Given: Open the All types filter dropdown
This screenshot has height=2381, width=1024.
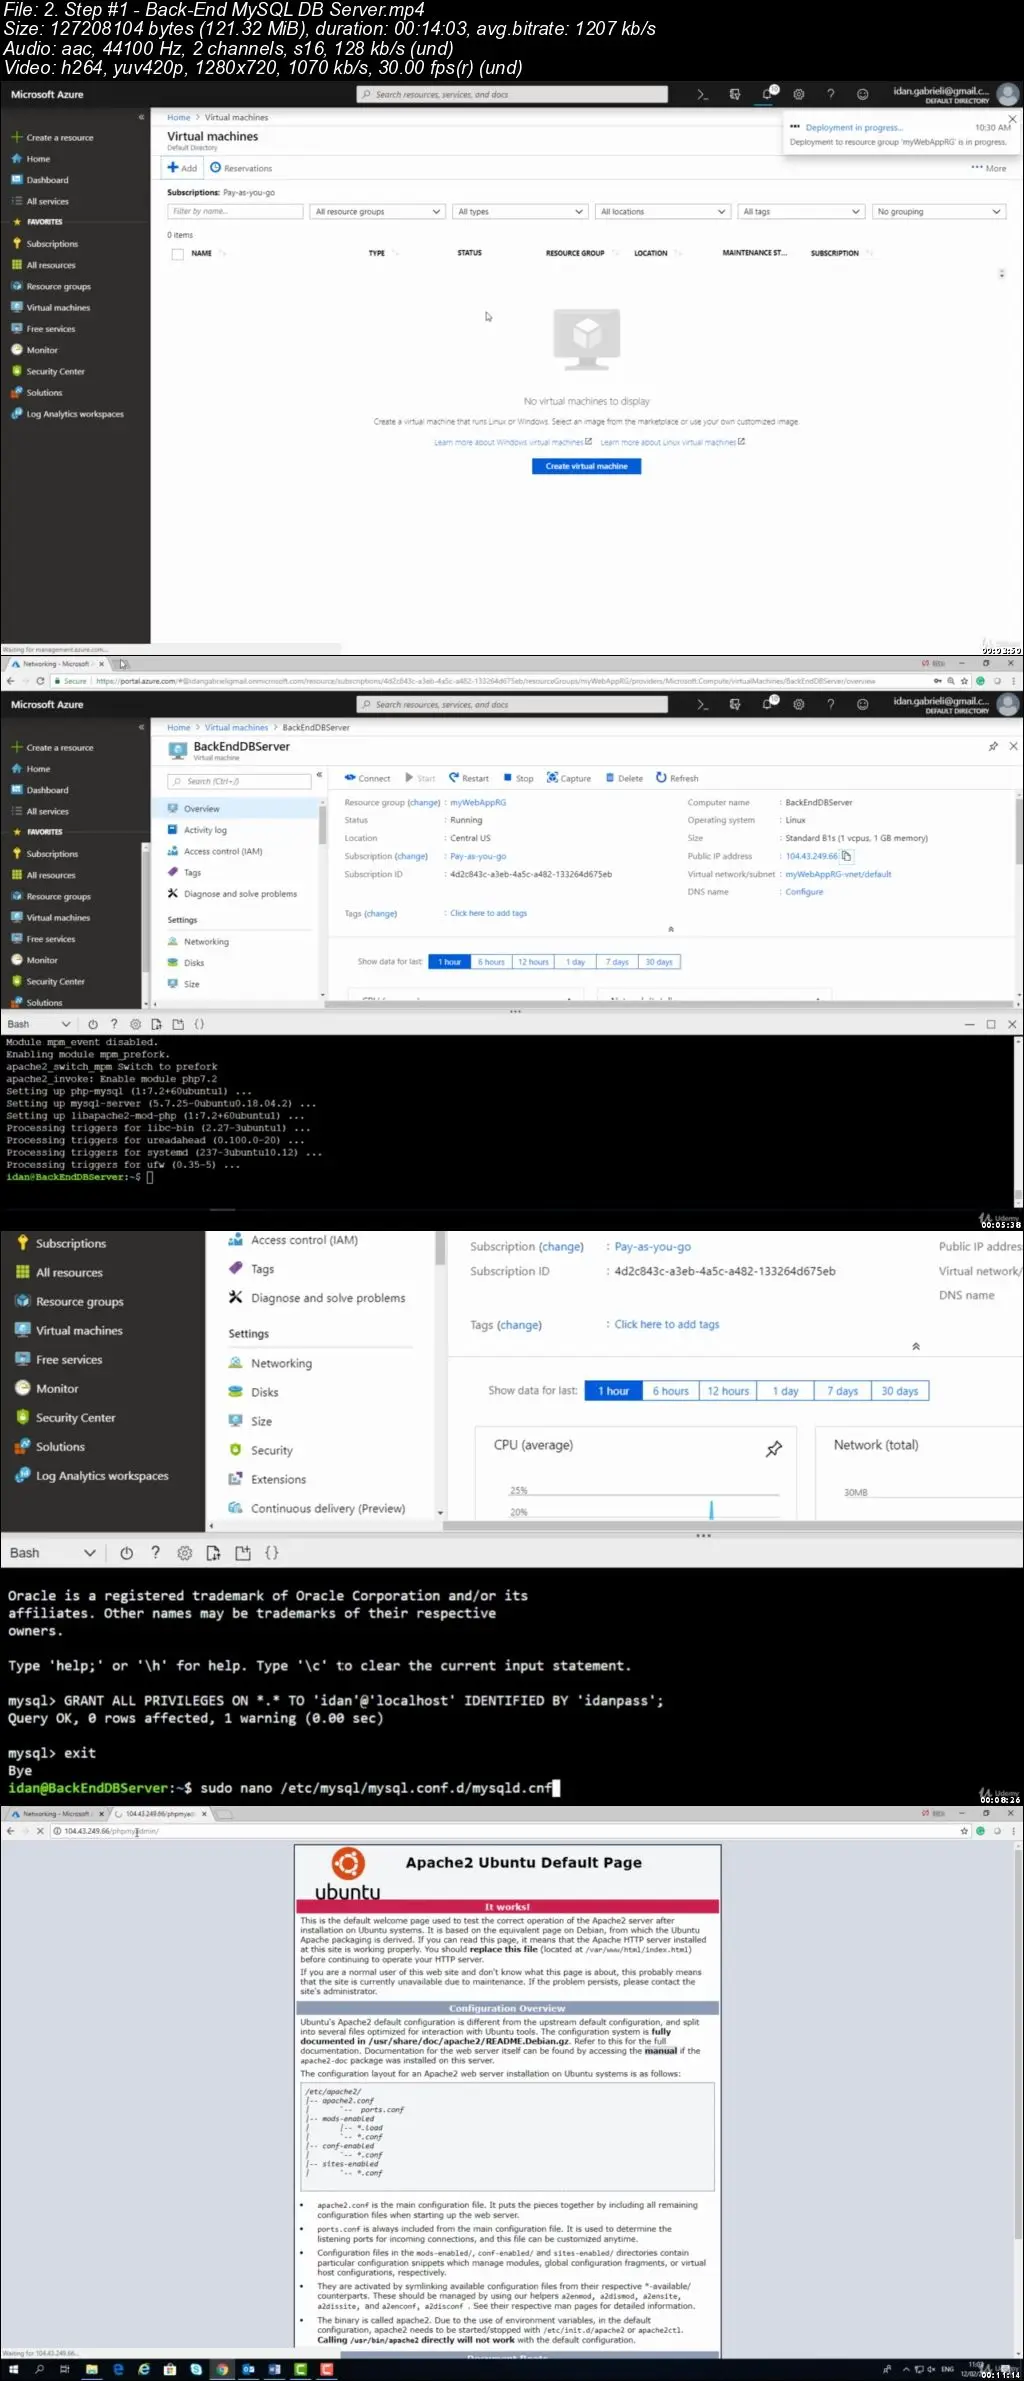Looking at the screenshot, I should pos(520,212).
